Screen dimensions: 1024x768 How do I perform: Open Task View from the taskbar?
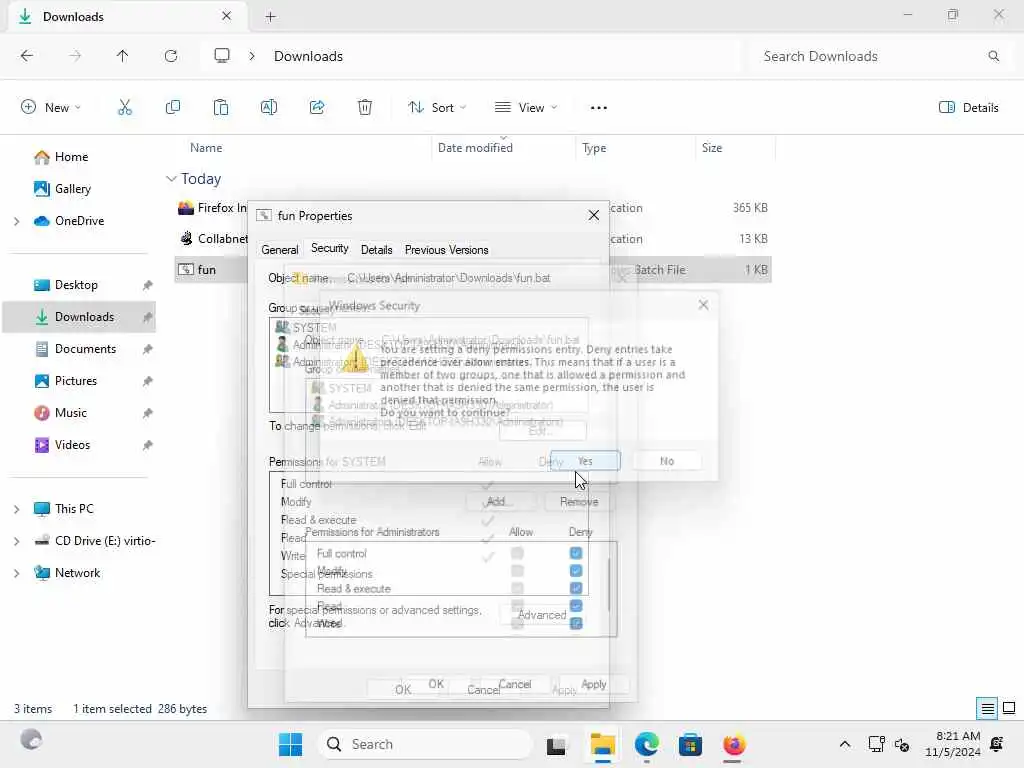[x=556, y=744]
